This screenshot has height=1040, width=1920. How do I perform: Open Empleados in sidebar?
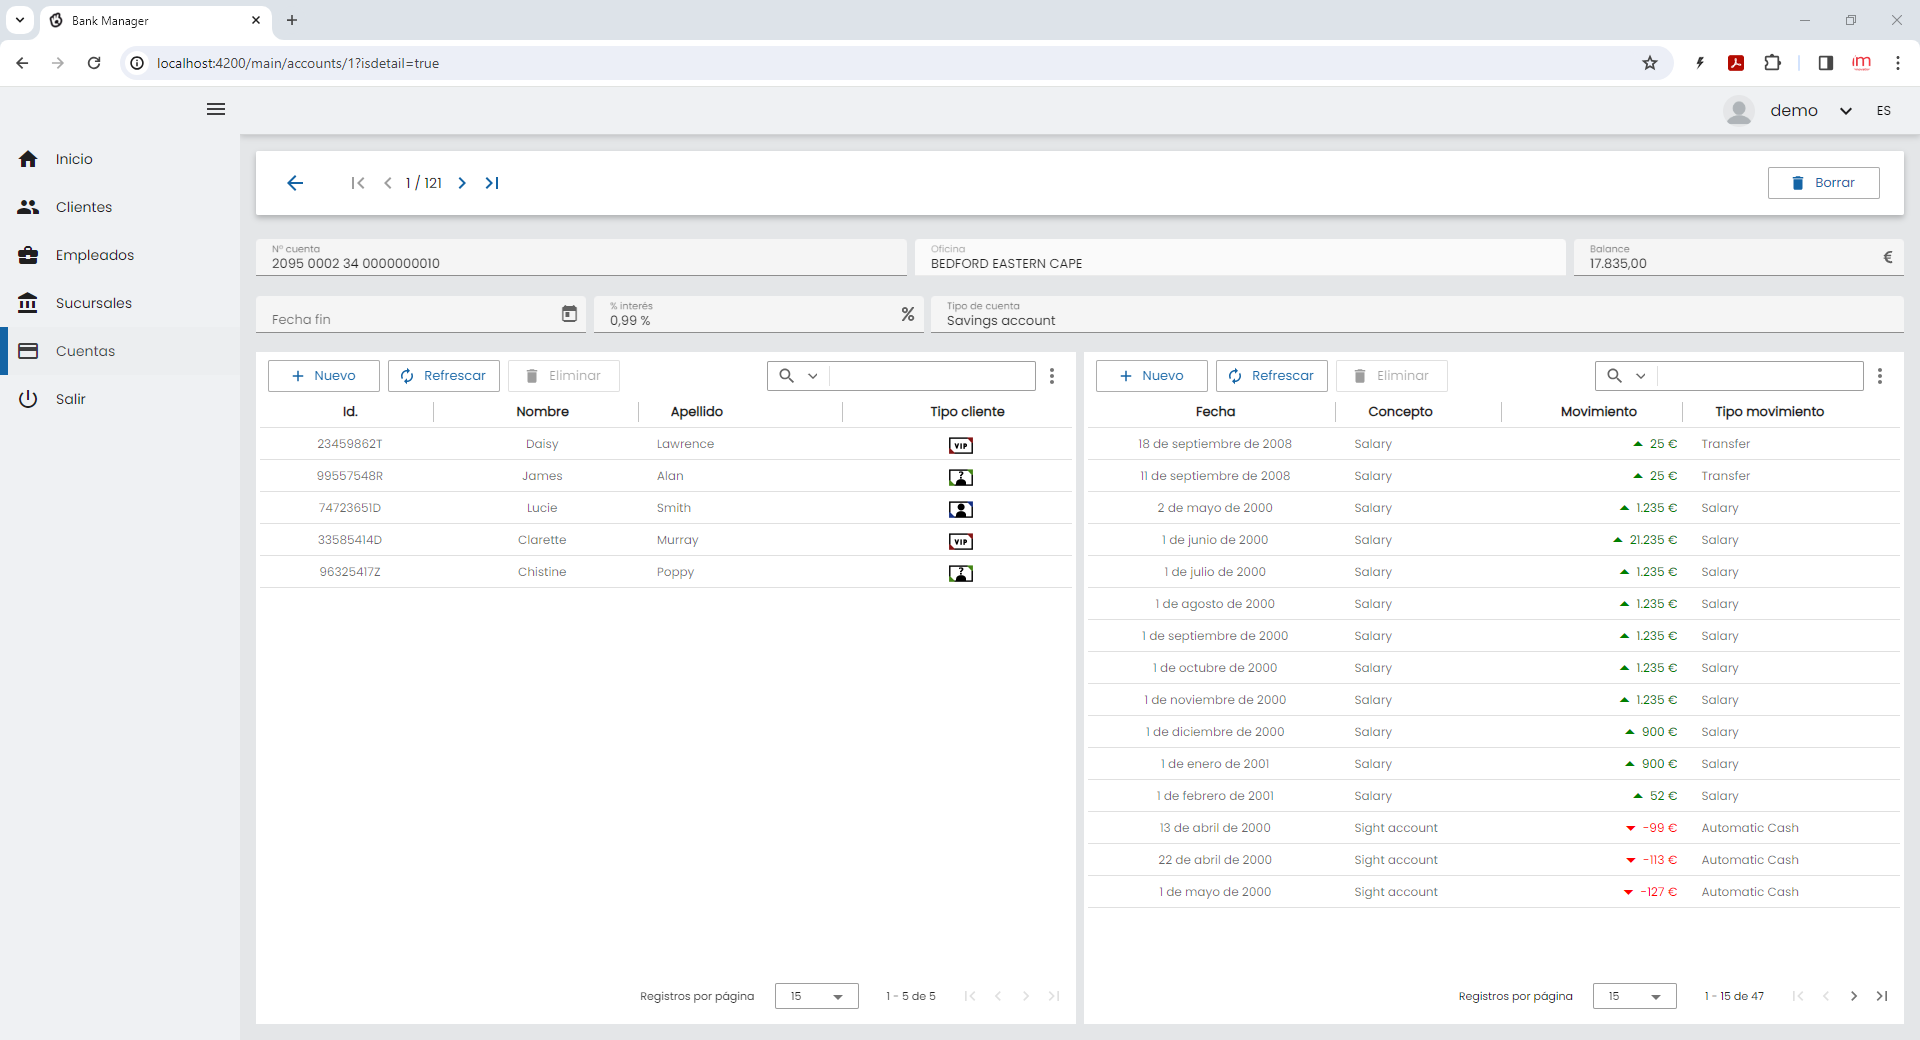point(120,255)
